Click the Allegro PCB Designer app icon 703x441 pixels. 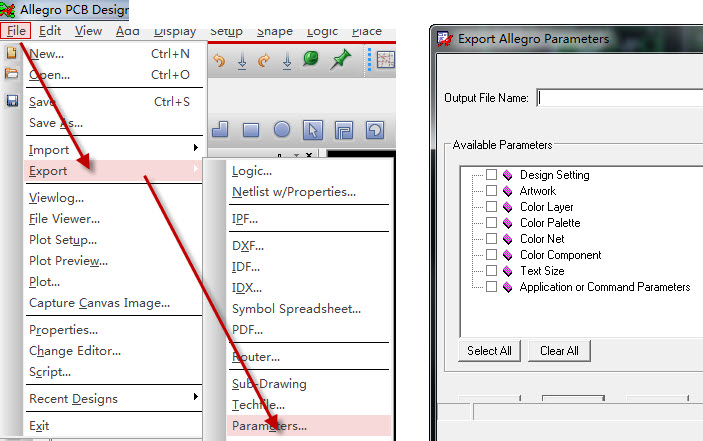point(8,10)
